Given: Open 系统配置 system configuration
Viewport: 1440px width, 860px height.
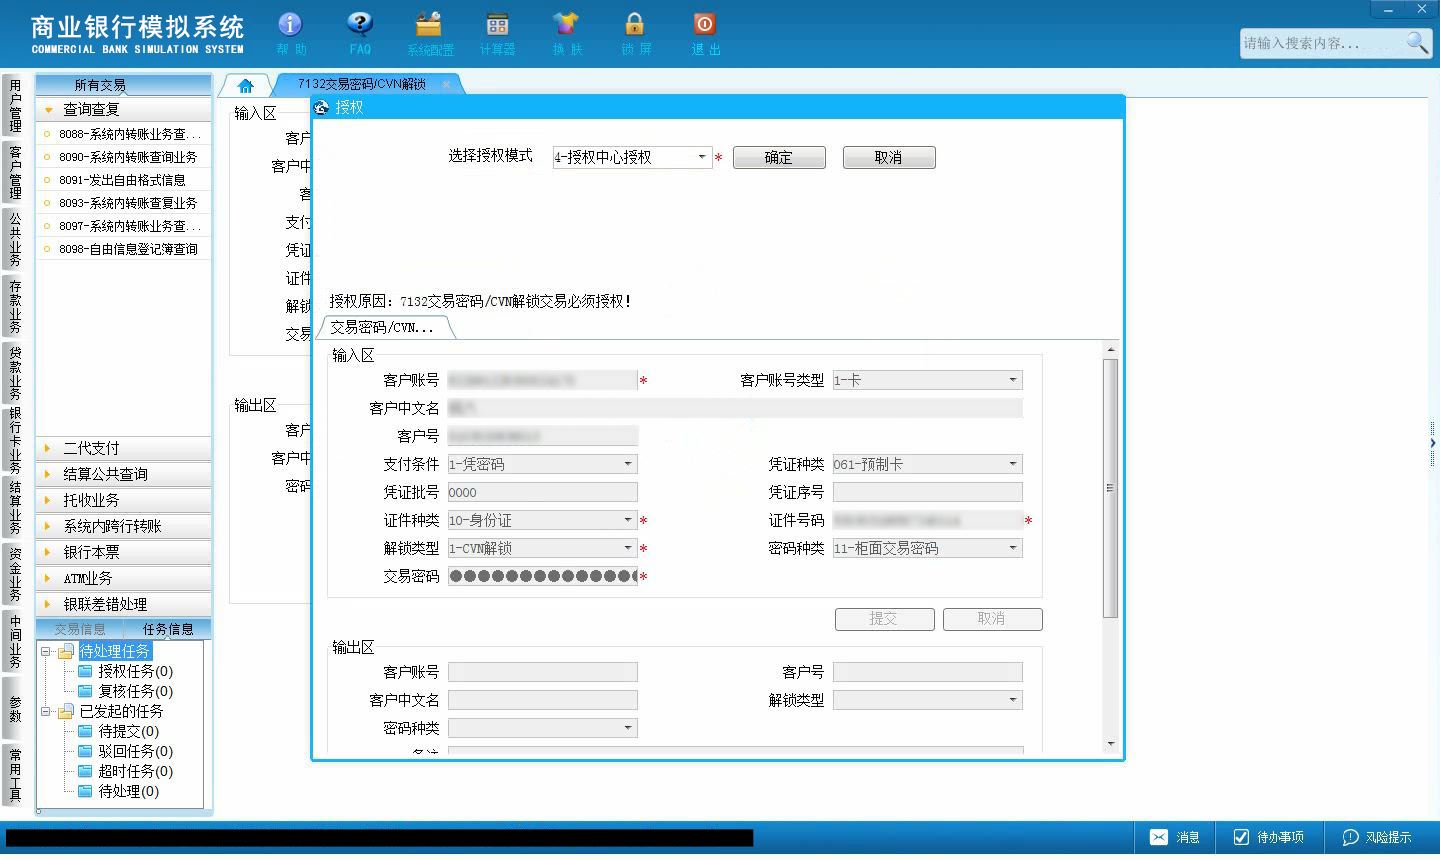Looking at the screenshot, I should [429, 33].
